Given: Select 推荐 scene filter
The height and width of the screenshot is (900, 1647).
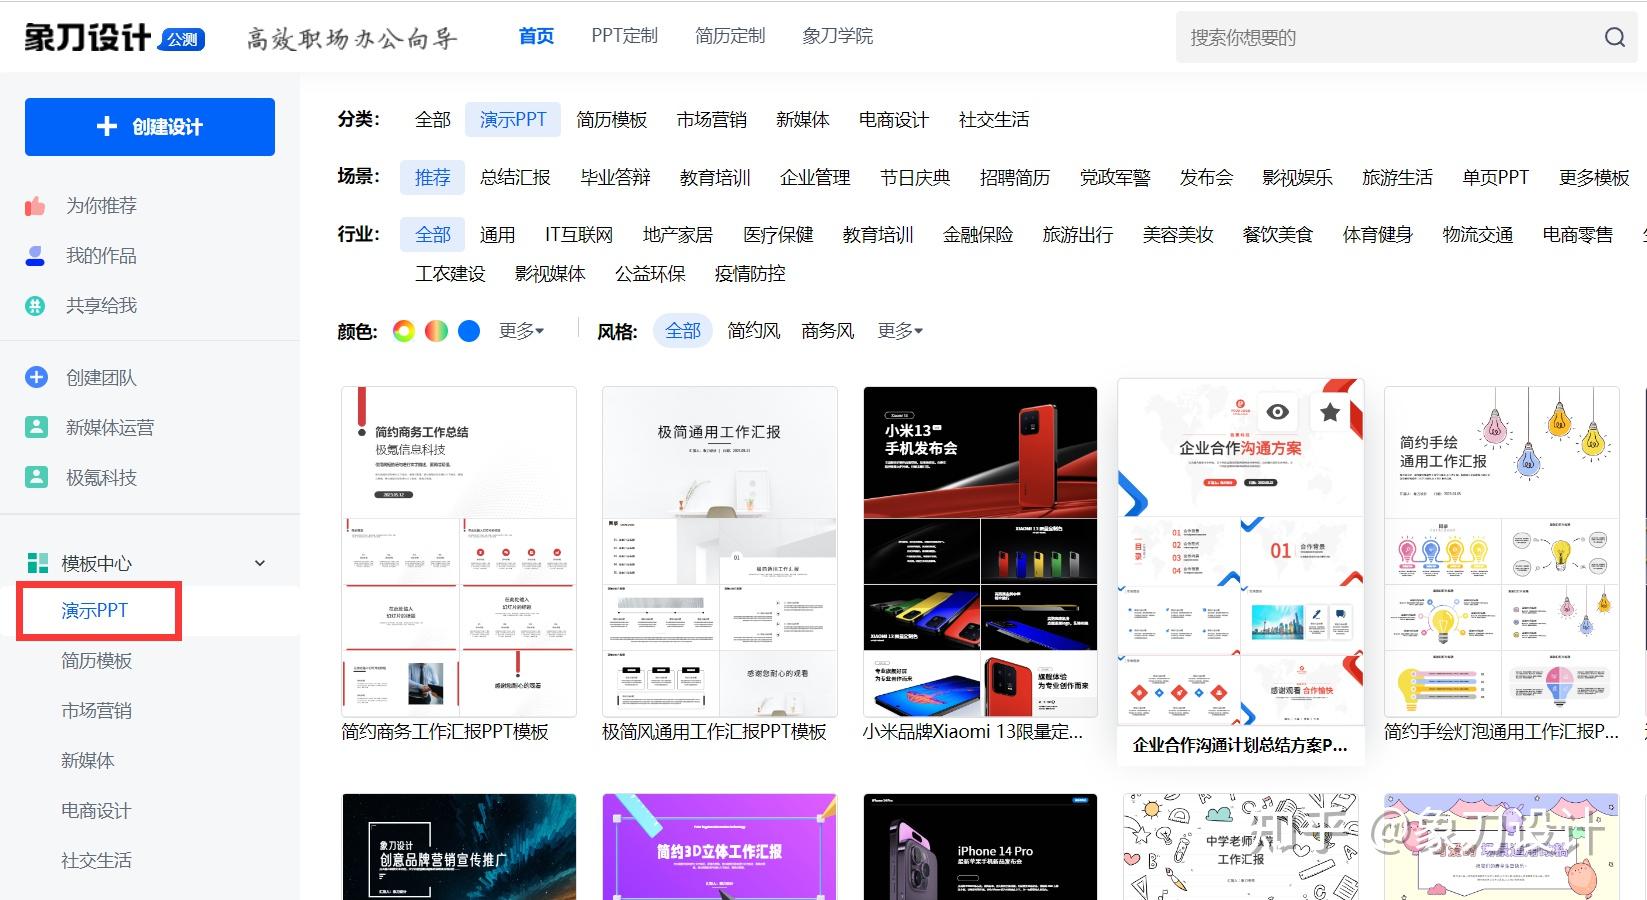Looking at the screenshot, I should tap(433, 177).
